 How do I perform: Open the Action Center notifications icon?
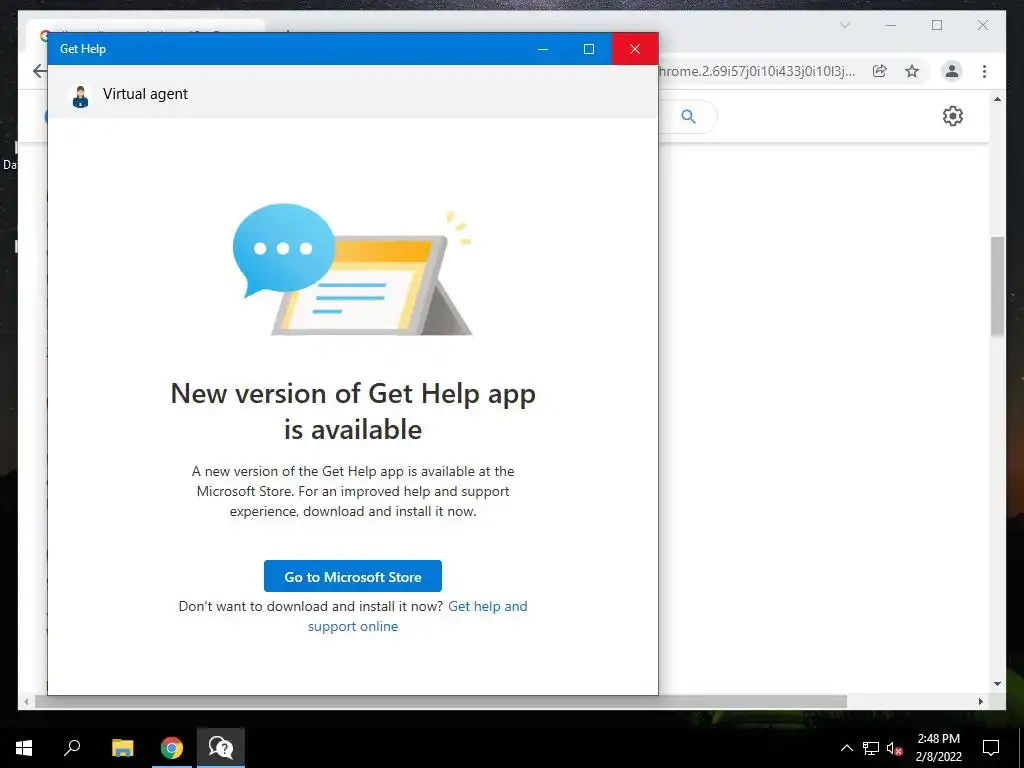pos(991,748)
